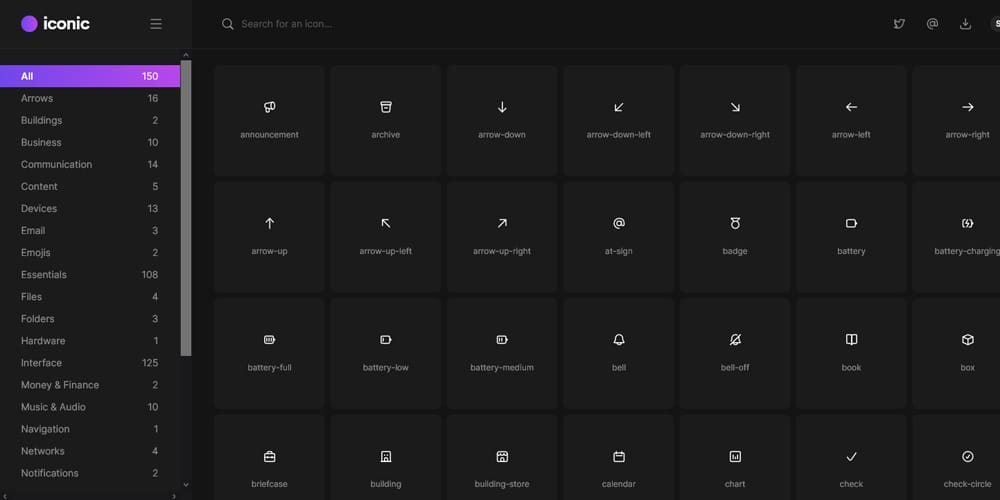Image resolution: width=1000 pixels, height=500 pixels.
Task: Open the bell icon card
Action: point(618,353)
